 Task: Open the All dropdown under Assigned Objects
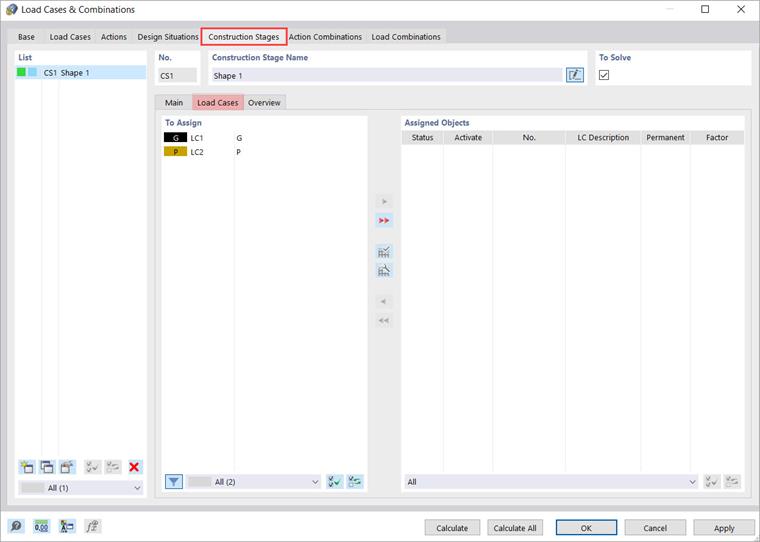(x=551, y=481)
